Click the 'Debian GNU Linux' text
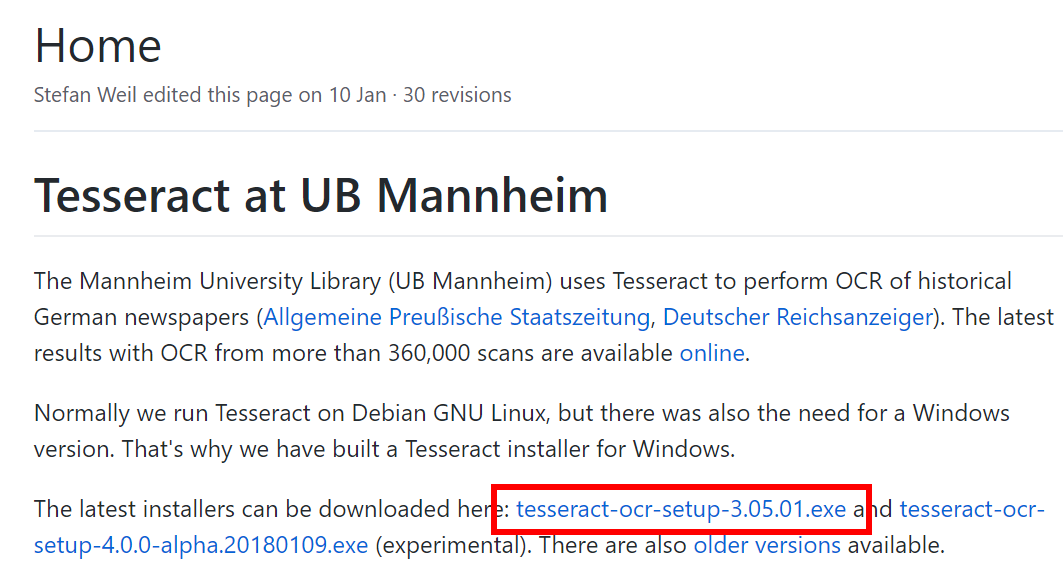 click(x=449, y=413)
